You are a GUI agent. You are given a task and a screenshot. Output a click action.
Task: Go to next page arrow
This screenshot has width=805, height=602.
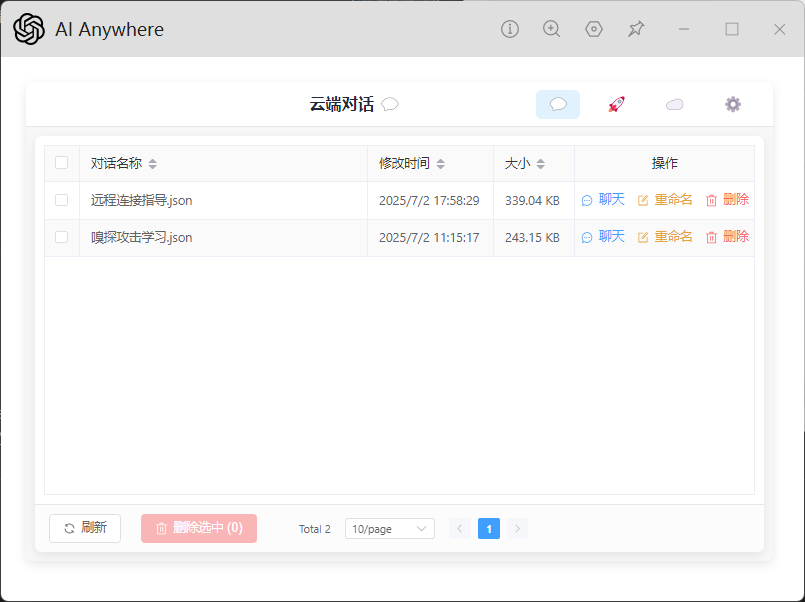pyautogui.click(x=518, y=529)
